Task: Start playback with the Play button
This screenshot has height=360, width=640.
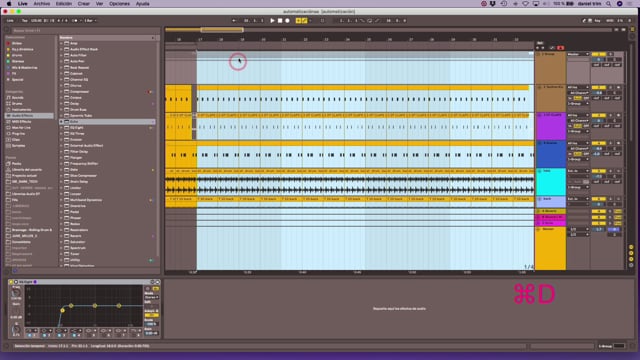Action: 272,20
